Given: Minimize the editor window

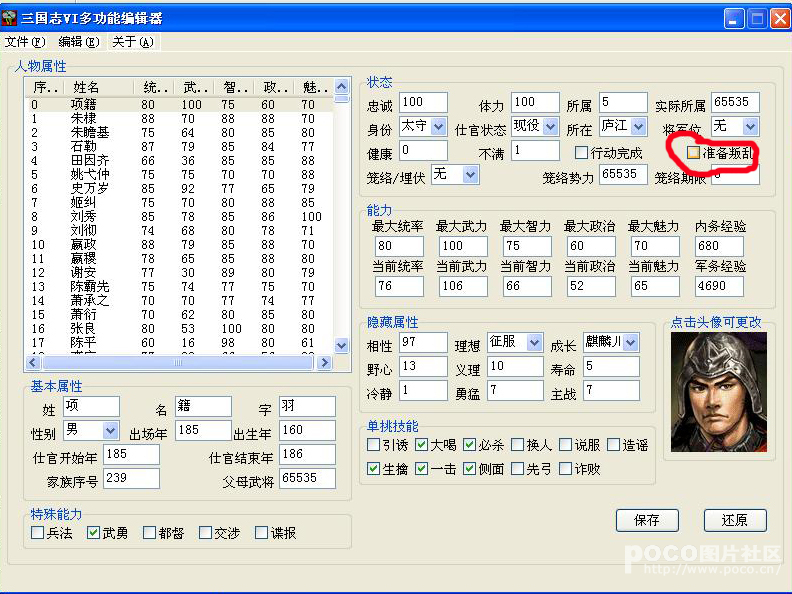Looking at the screenshot, I should (x=734, y=19).
